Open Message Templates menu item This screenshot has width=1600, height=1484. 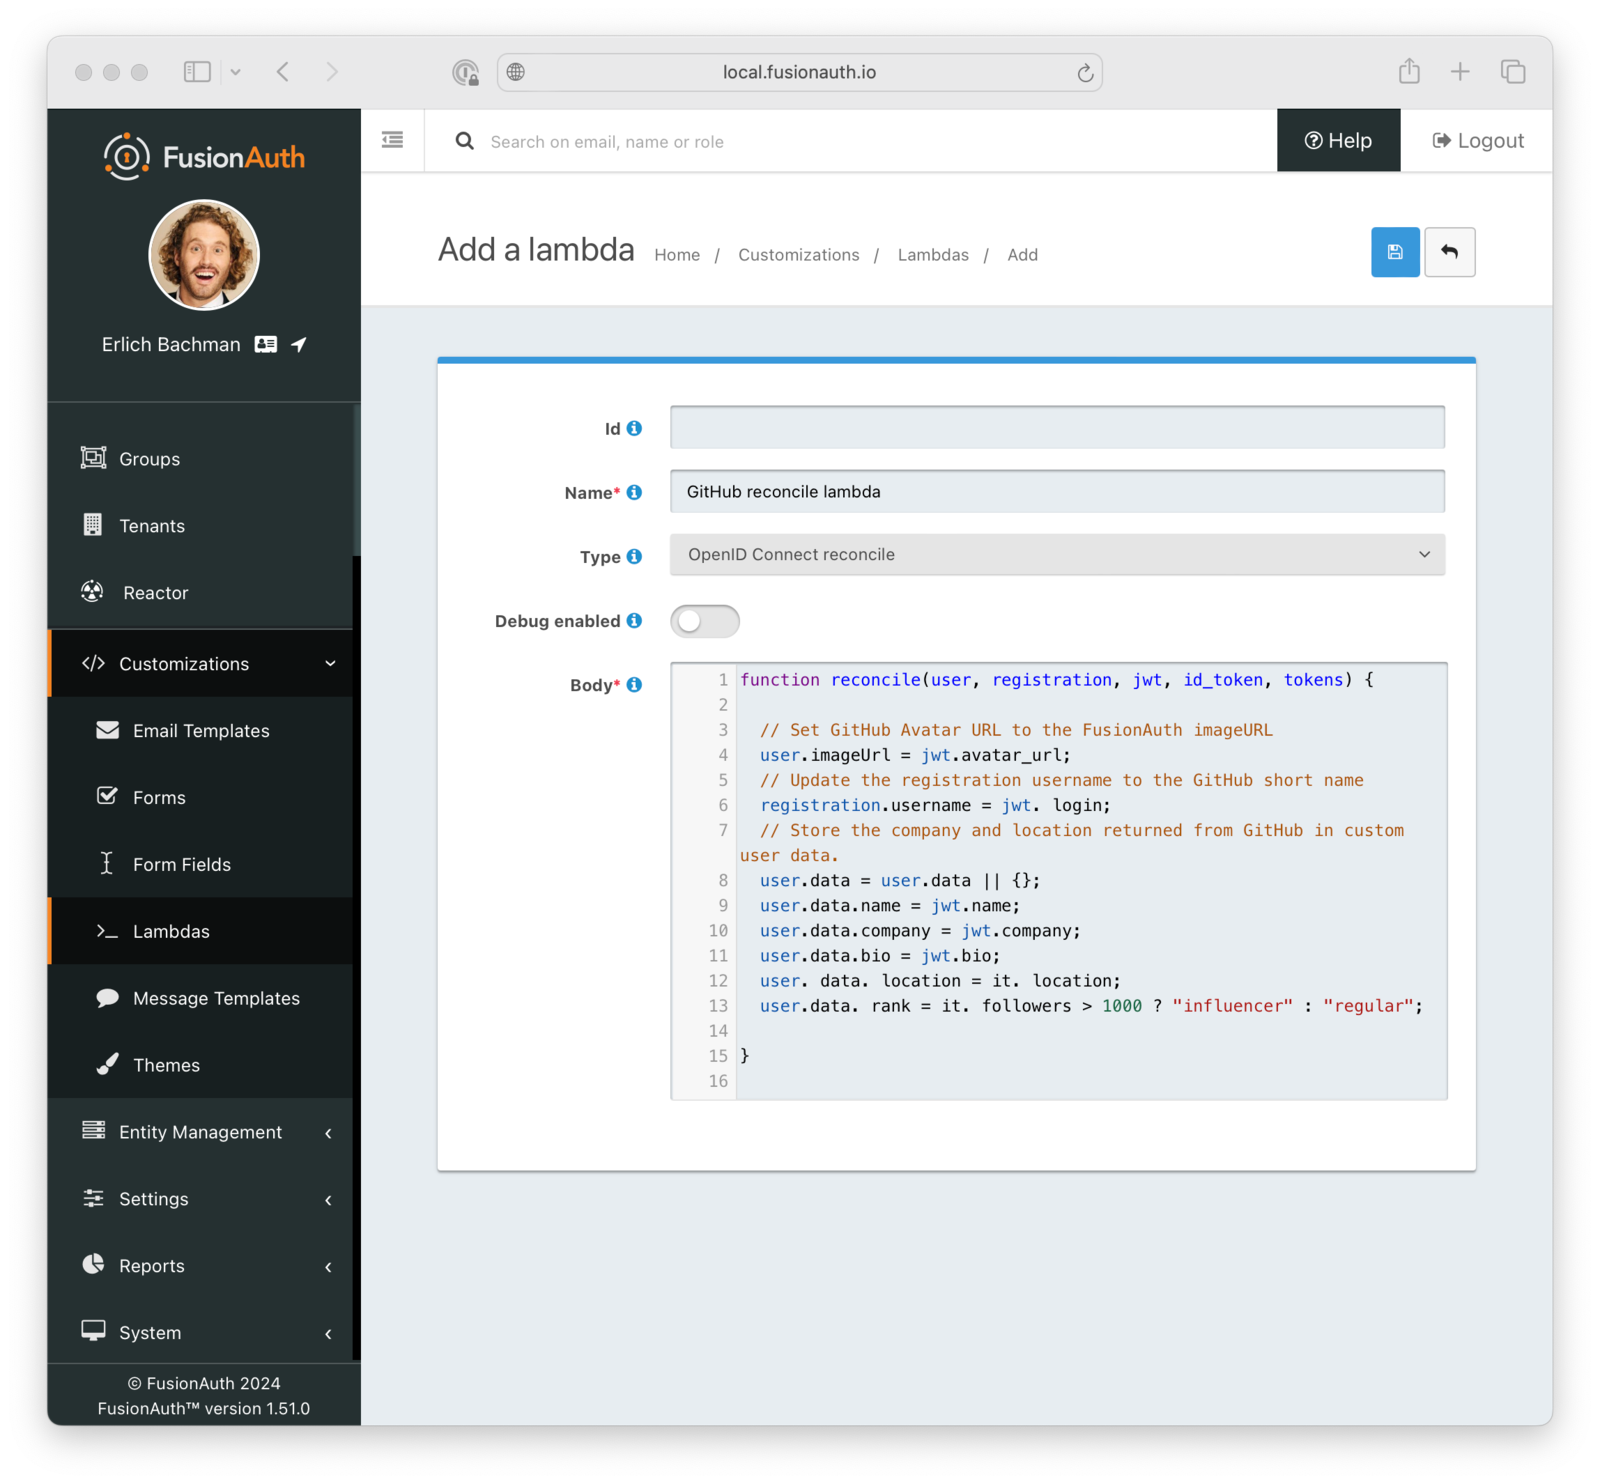pyautogui.click(x=200, y=998)
